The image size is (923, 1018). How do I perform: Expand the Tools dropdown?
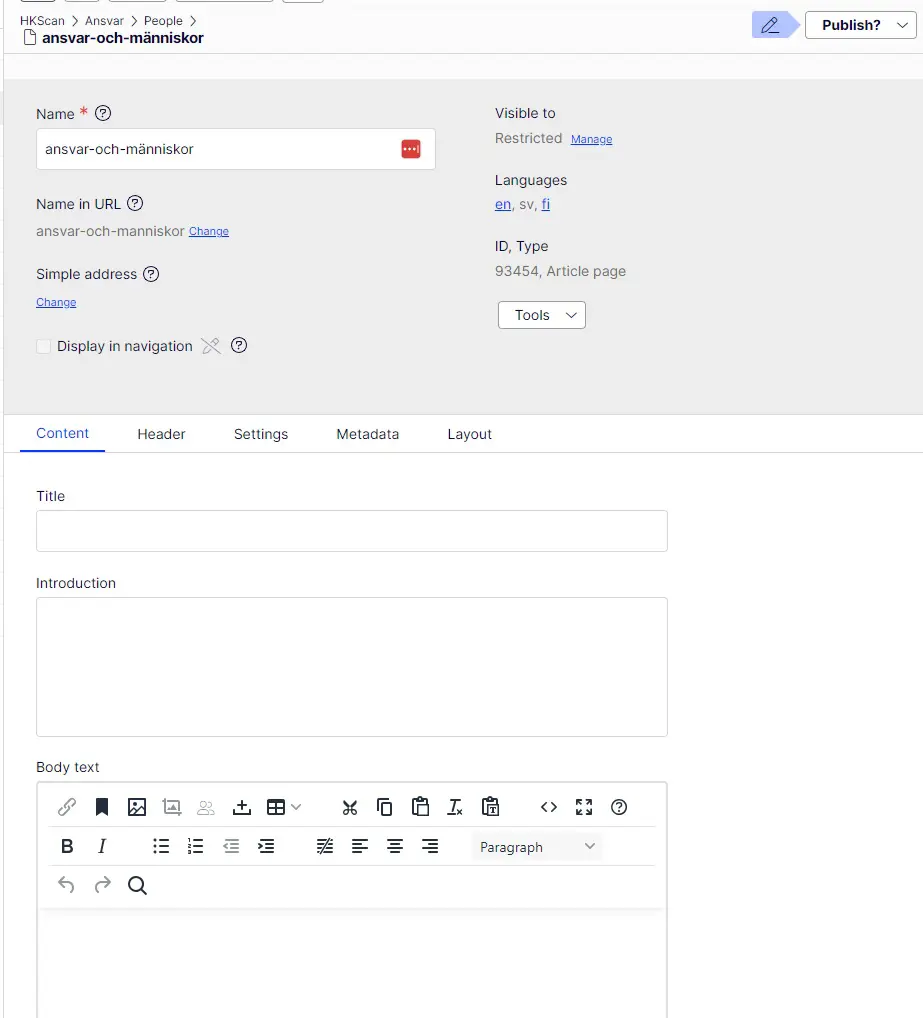[542, 315]
